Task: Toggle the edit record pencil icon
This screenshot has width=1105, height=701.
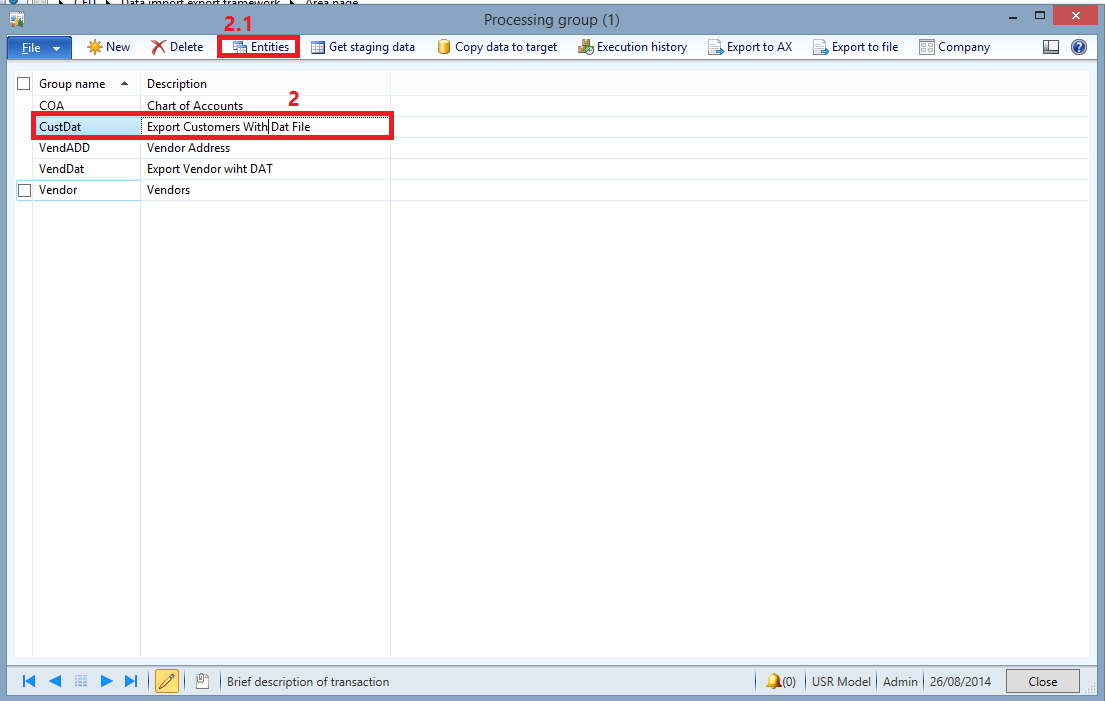Action: (167, 681)
